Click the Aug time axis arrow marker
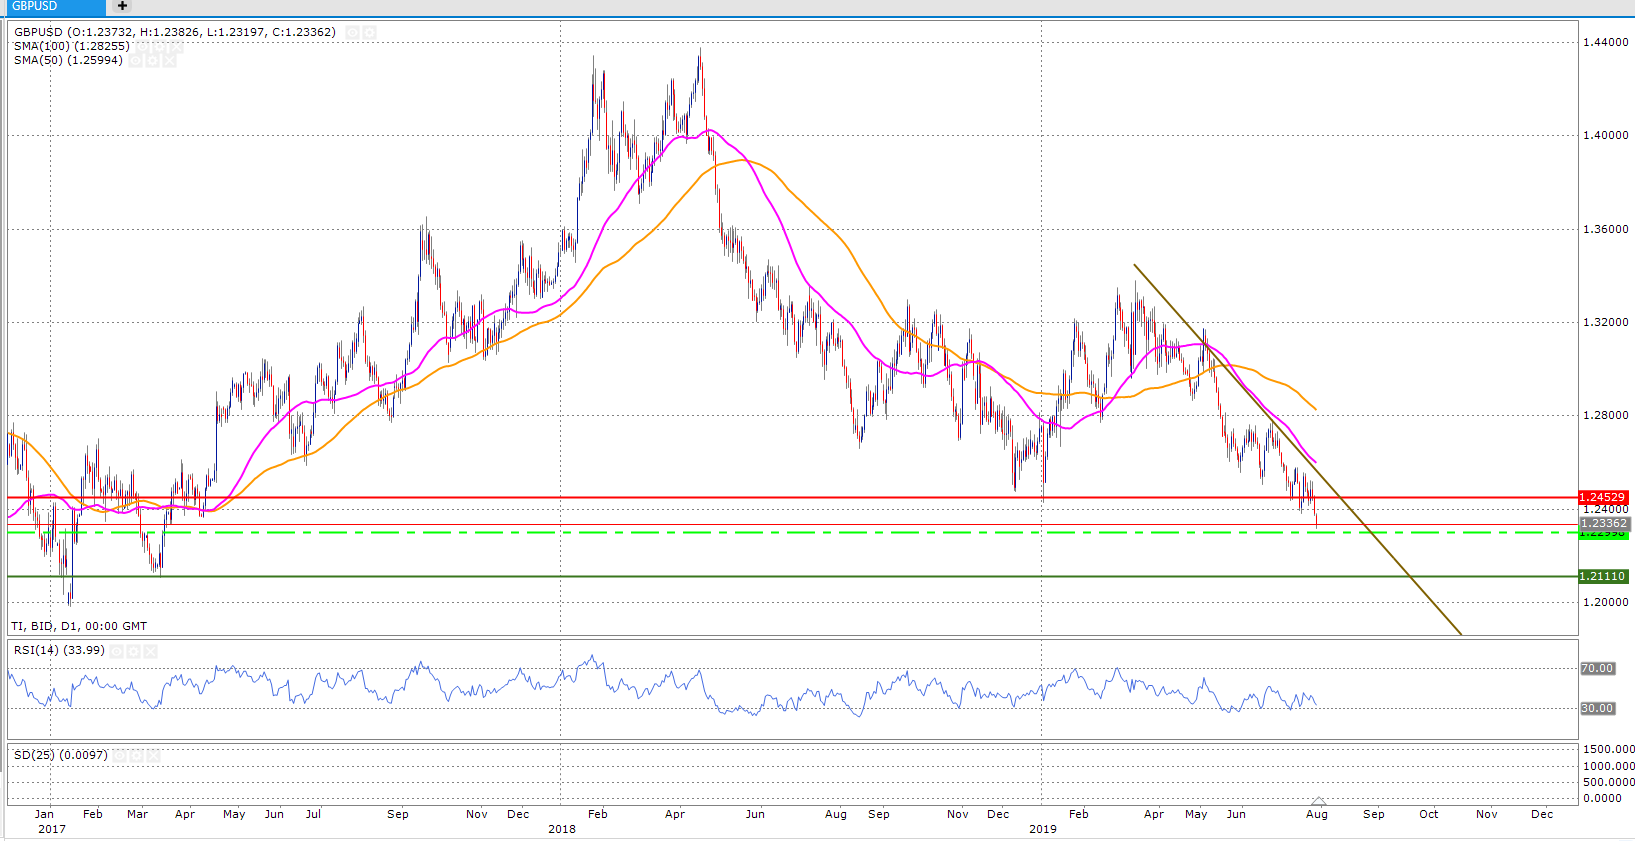This screenshot has height=841, width=1635. pos(1318,801)
